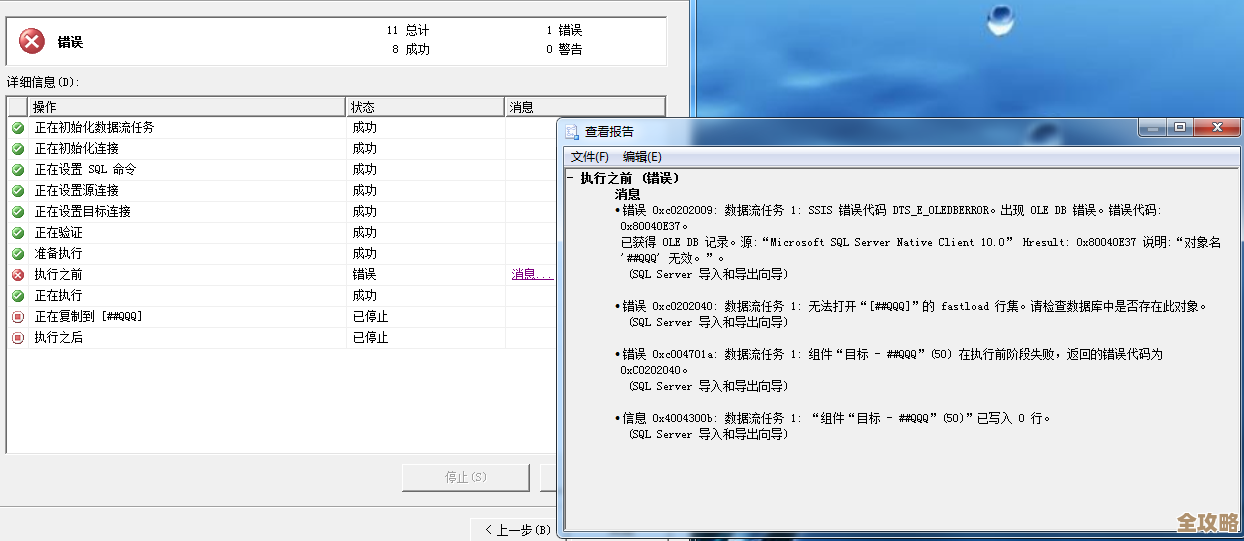Sort by the 状态 column header
Viewport: 1244px width, 541px height.
[x=425, y=107]
